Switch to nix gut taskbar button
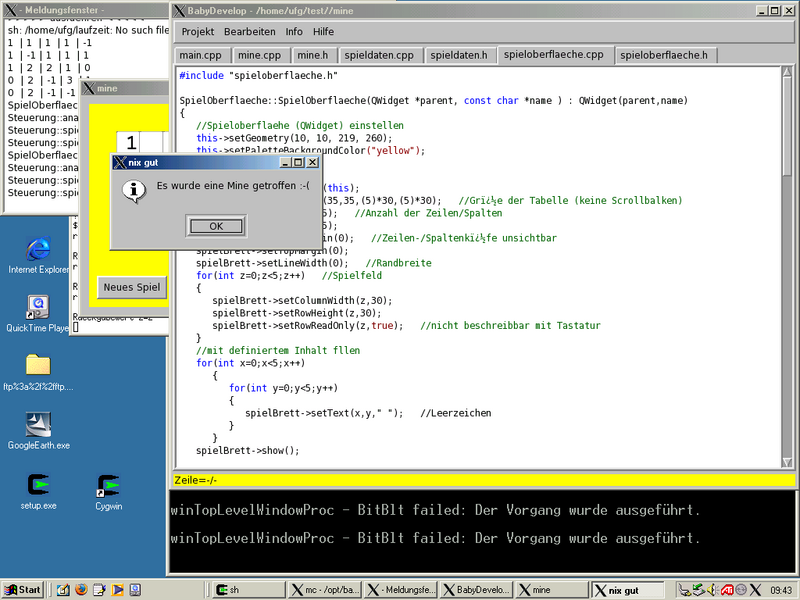This screenshot has width=800, height=600. pyautogui.click(x=628, y=590)
